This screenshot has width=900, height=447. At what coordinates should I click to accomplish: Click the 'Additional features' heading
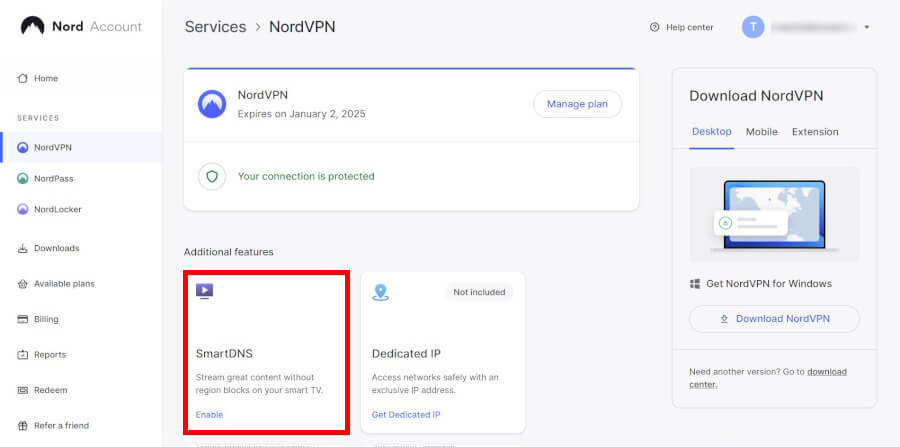pos(228,252)
